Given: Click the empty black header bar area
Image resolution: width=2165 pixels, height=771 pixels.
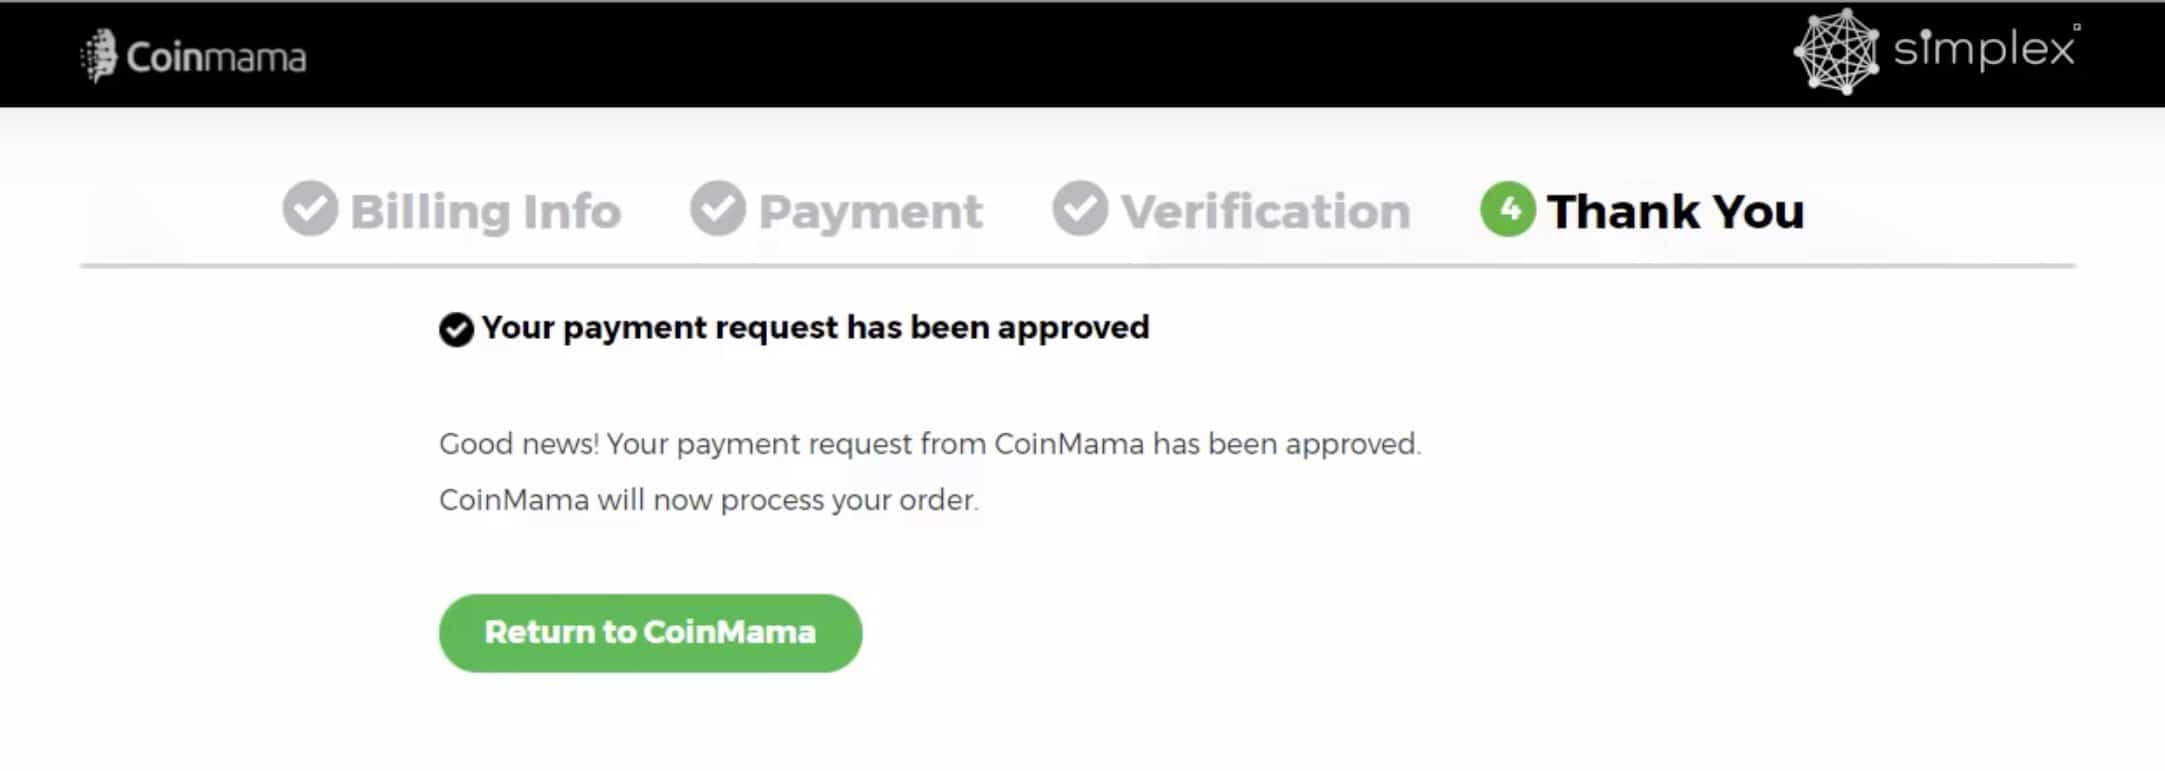Looking at the screenshot, I should click(1050, 54).
